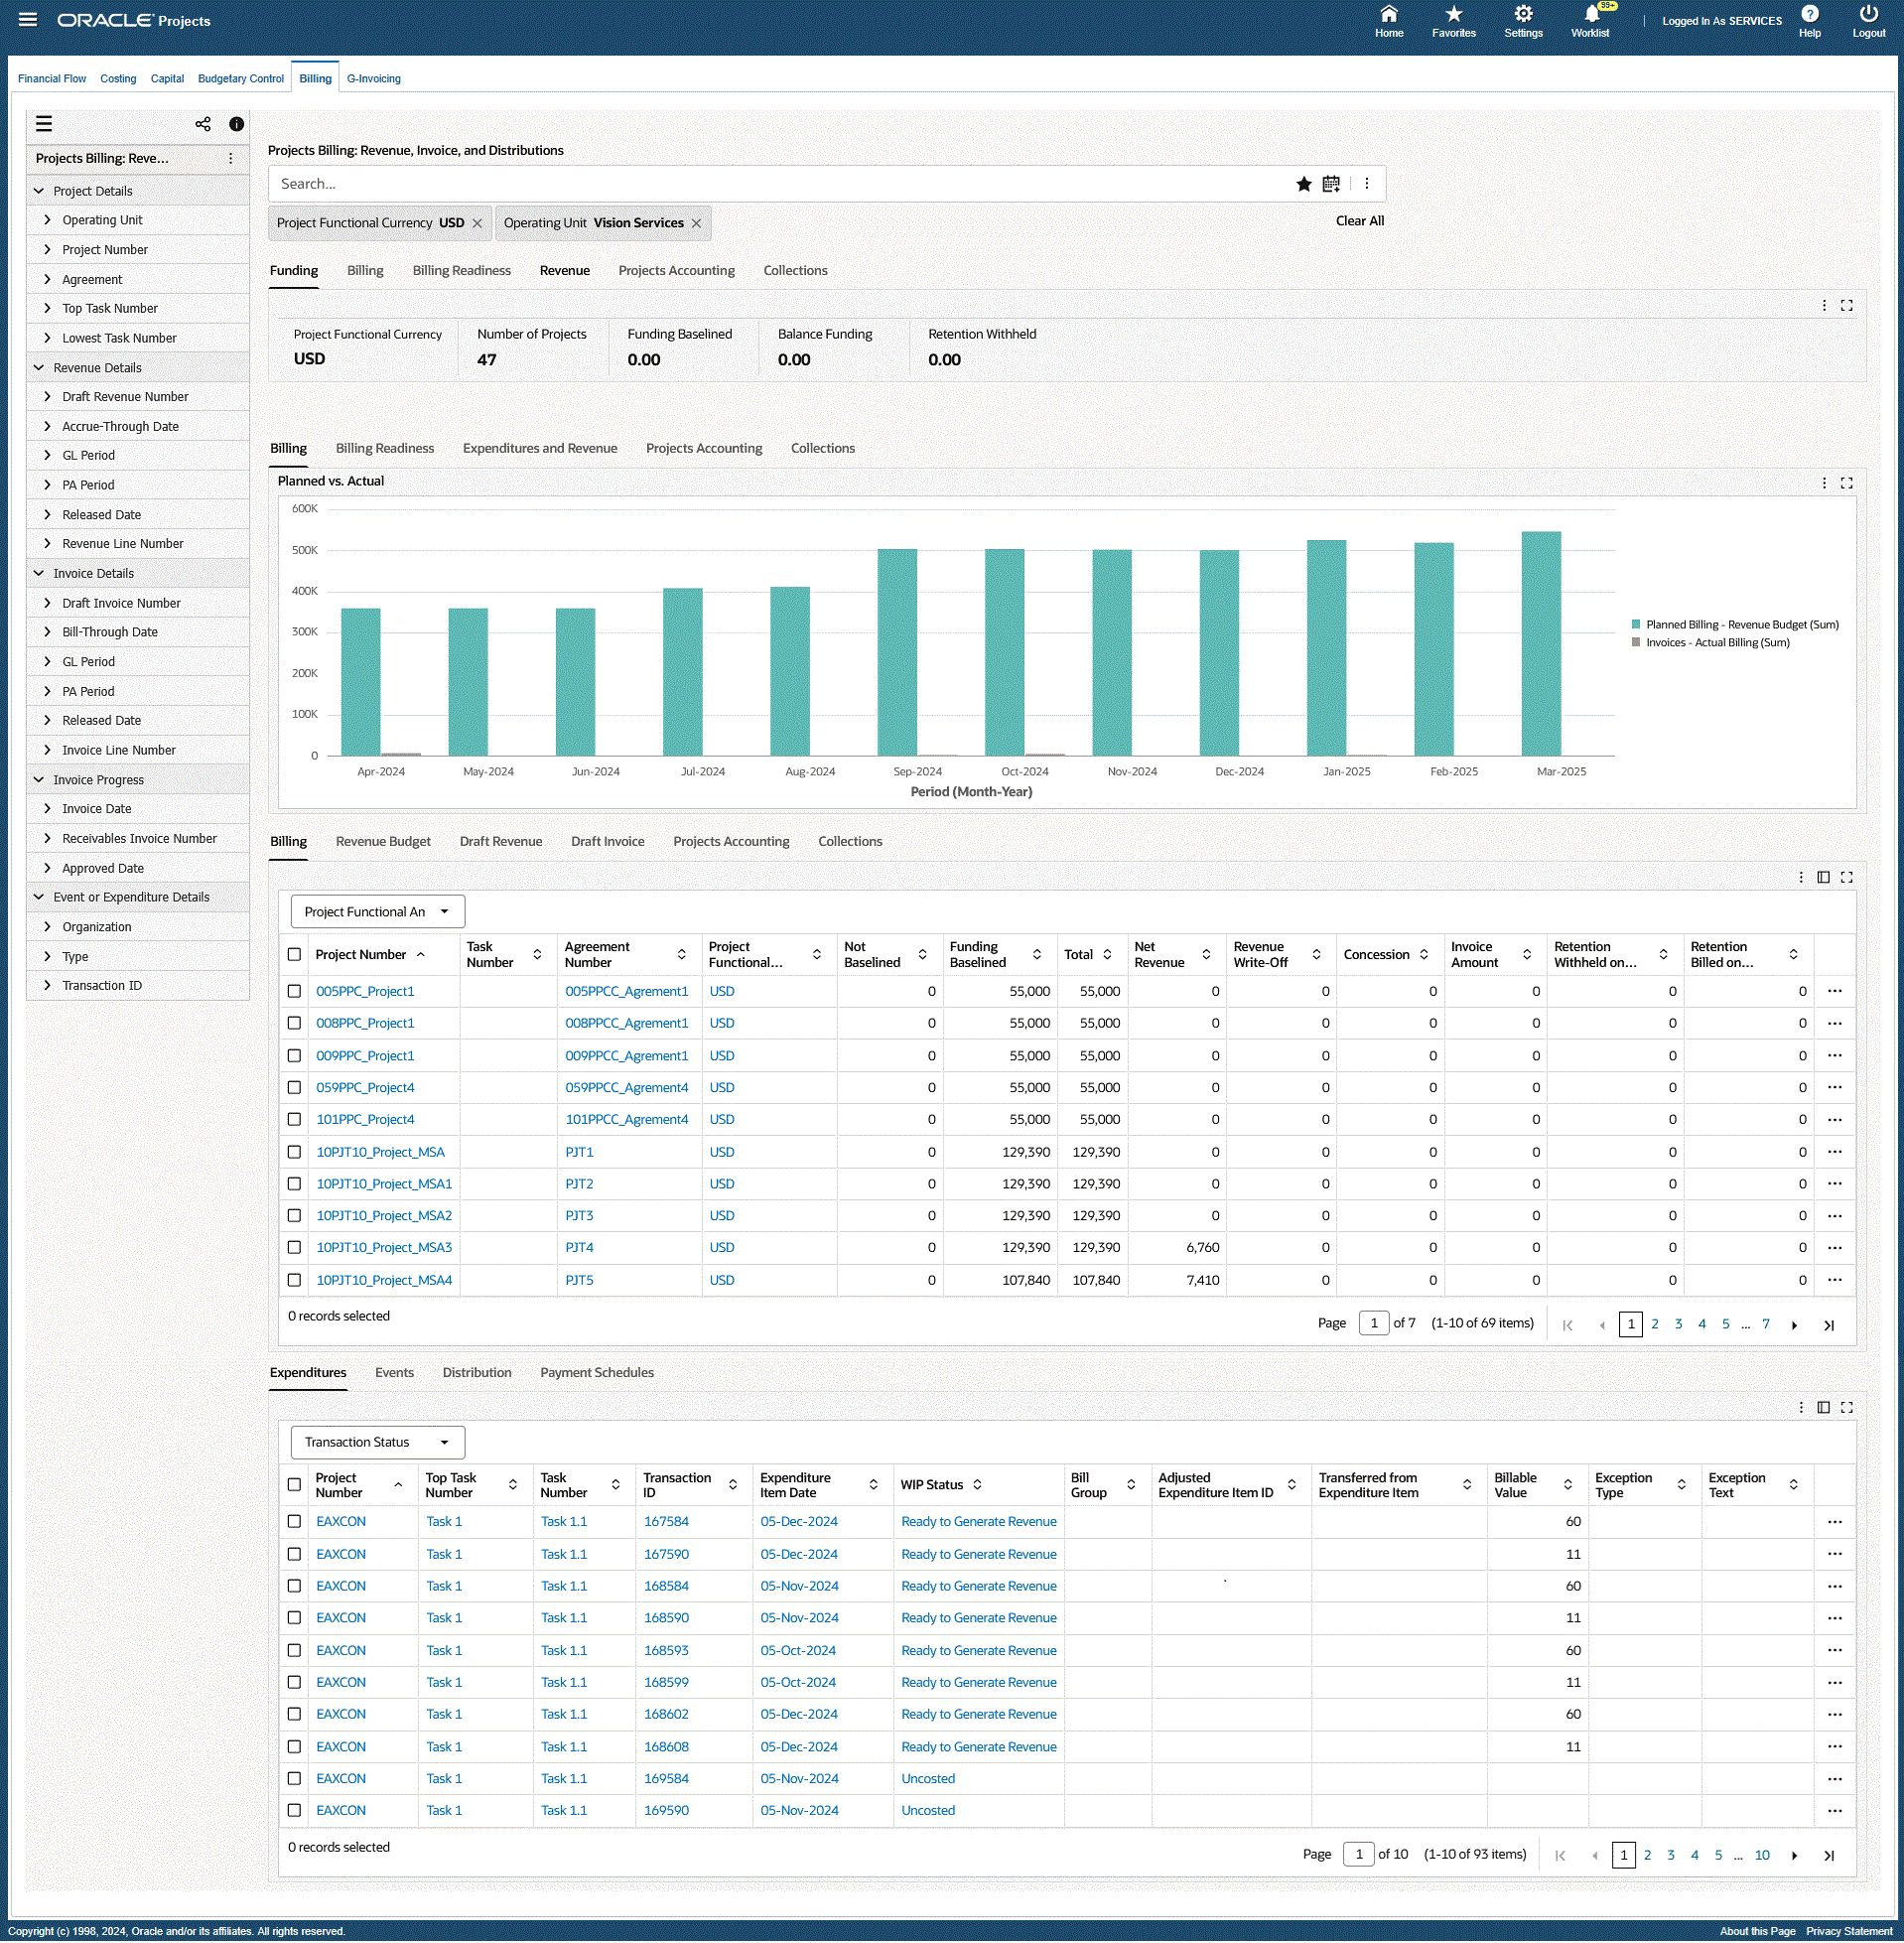This screenshot has width=1904, height=1943.
Task: Select checkbox for 10PJT10_Project_MSA4 row
Action: pyautogui.click(x=294, y=1280)
